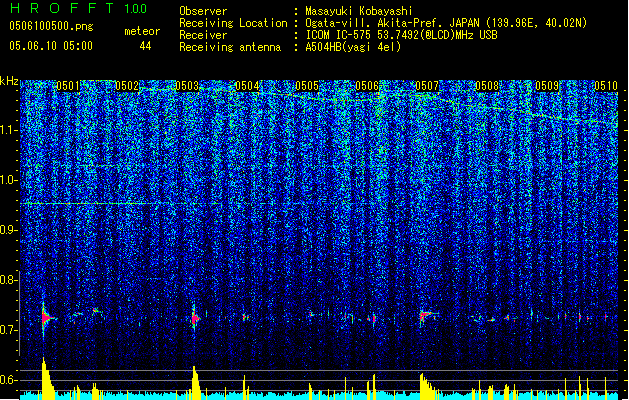Click time marker 0505
The height and width of the screenshot is (400, 629).
click(x=307, y=86)
